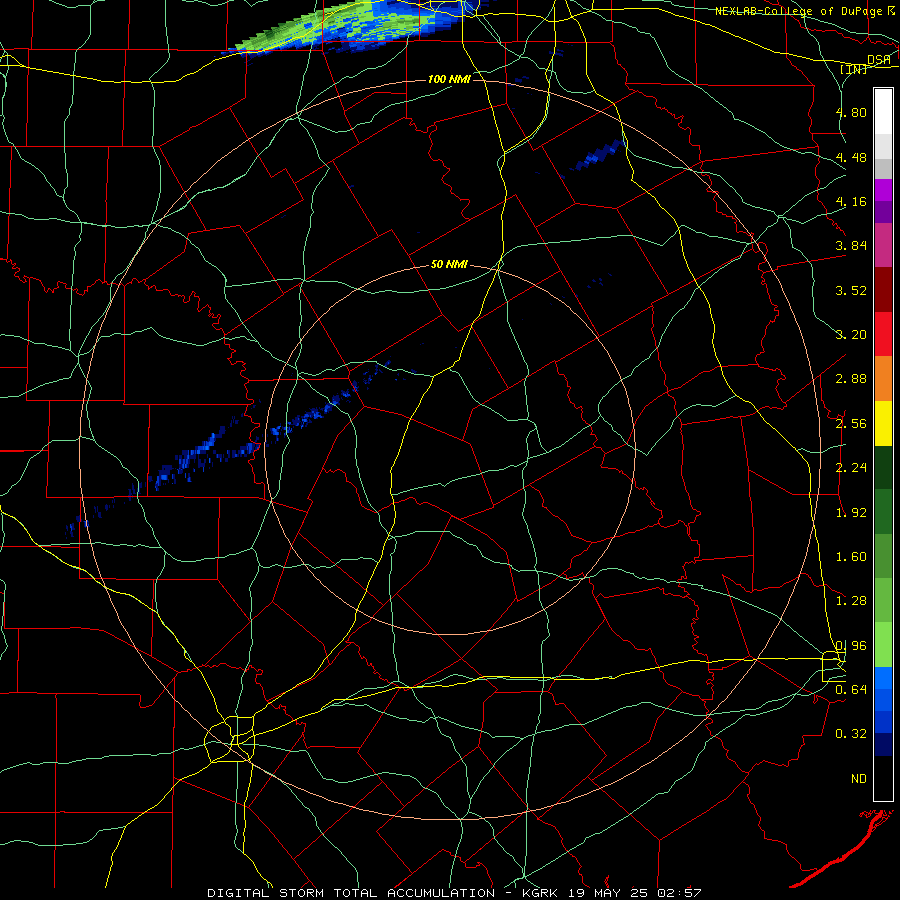
Task: Pick the white swatch atop the legend
Action: coord(883,112)
